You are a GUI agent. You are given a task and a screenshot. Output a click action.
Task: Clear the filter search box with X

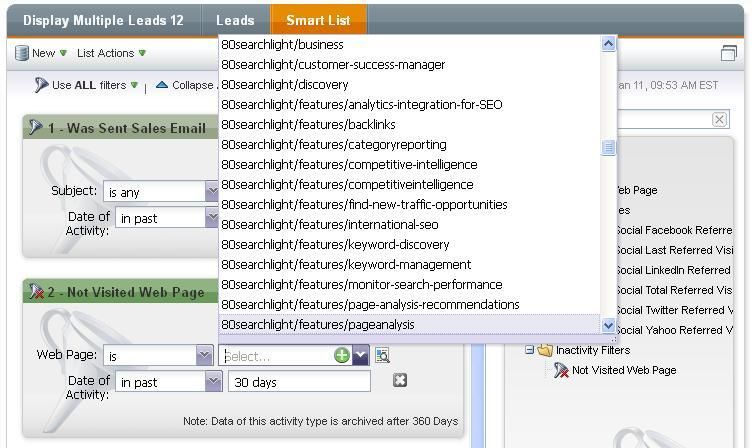click(719, 120)
